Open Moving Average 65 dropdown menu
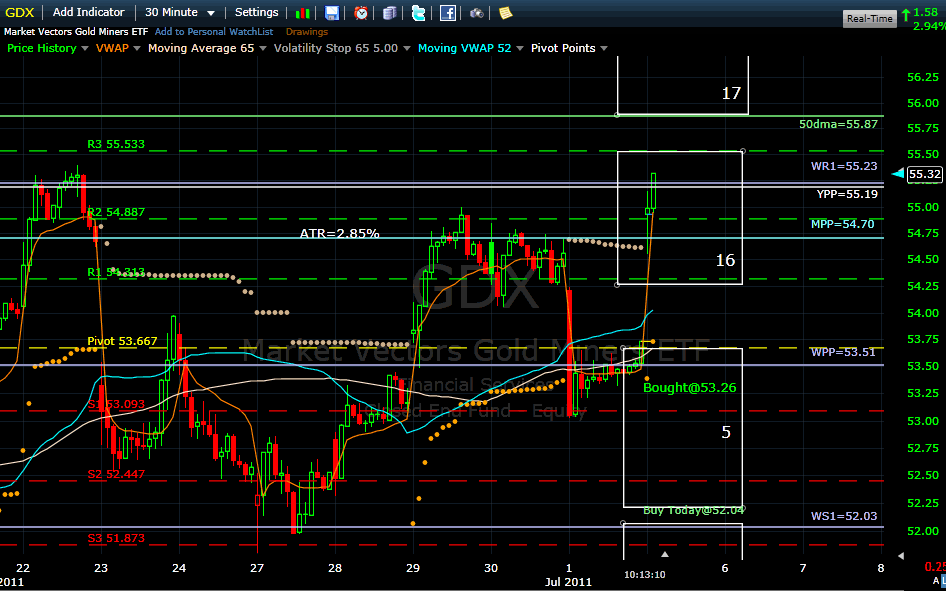946x591 pixels. 206,48
